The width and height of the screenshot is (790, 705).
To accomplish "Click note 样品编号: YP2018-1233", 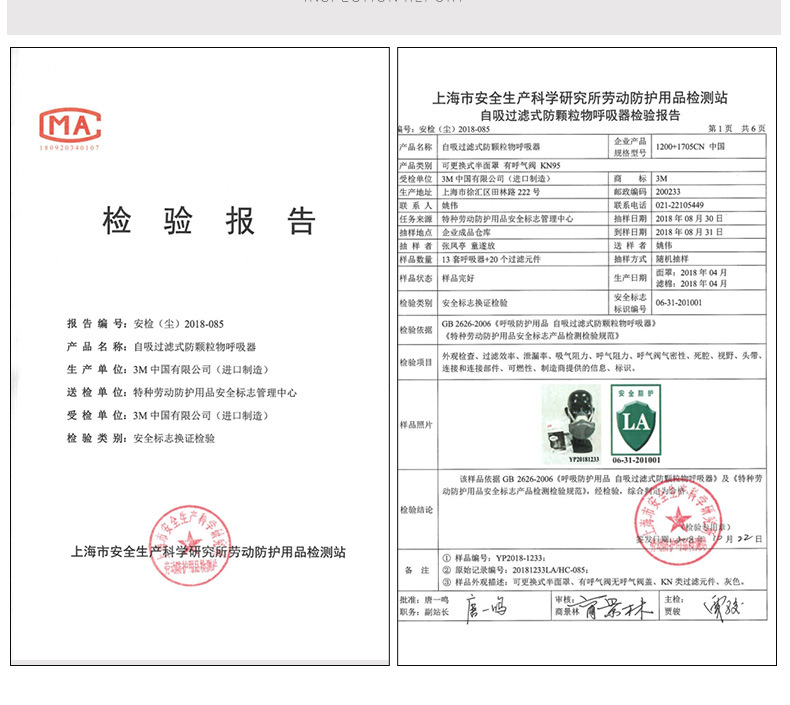I will [x=494, y=558].
